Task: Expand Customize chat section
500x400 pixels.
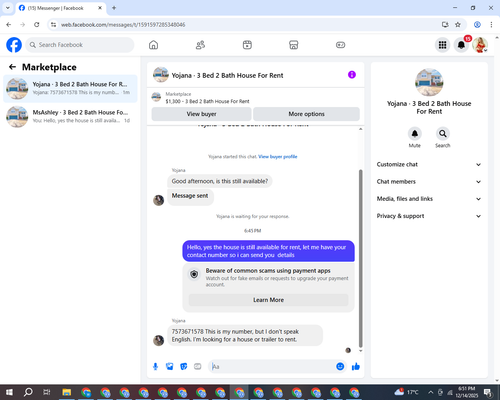Action: pos(429,164)
